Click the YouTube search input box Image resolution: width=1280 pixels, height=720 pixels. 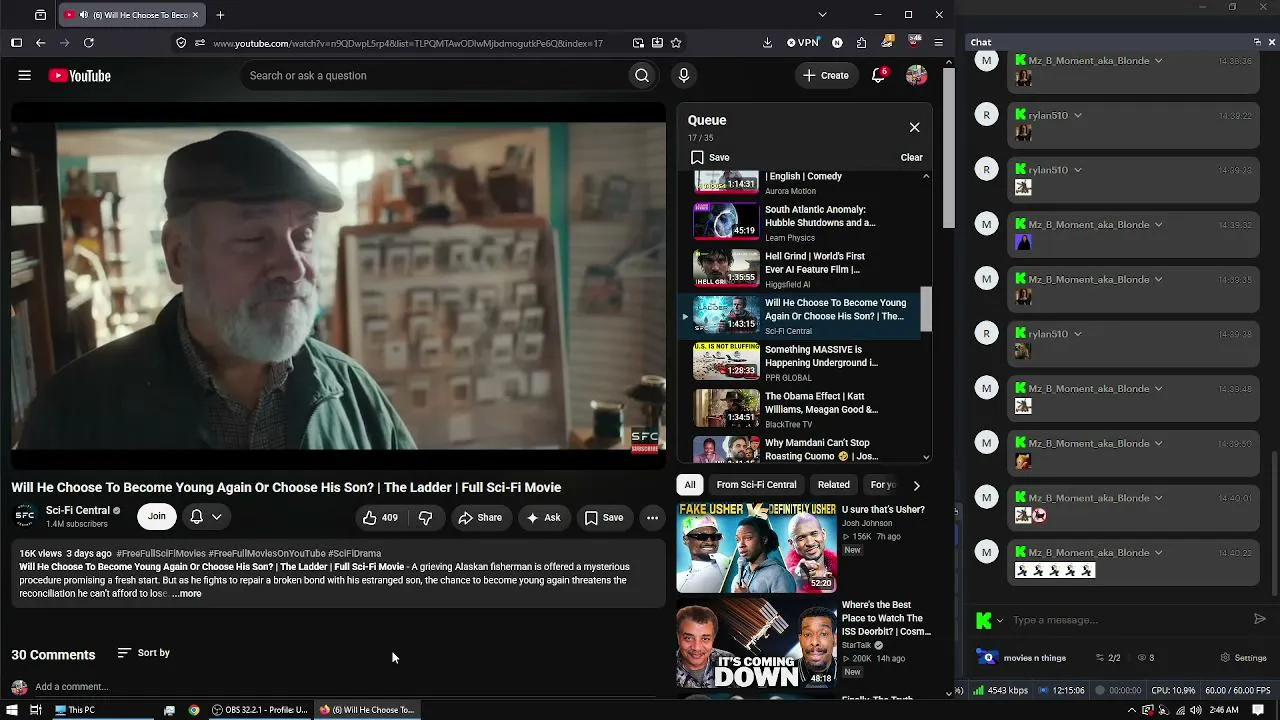(433, 76)
